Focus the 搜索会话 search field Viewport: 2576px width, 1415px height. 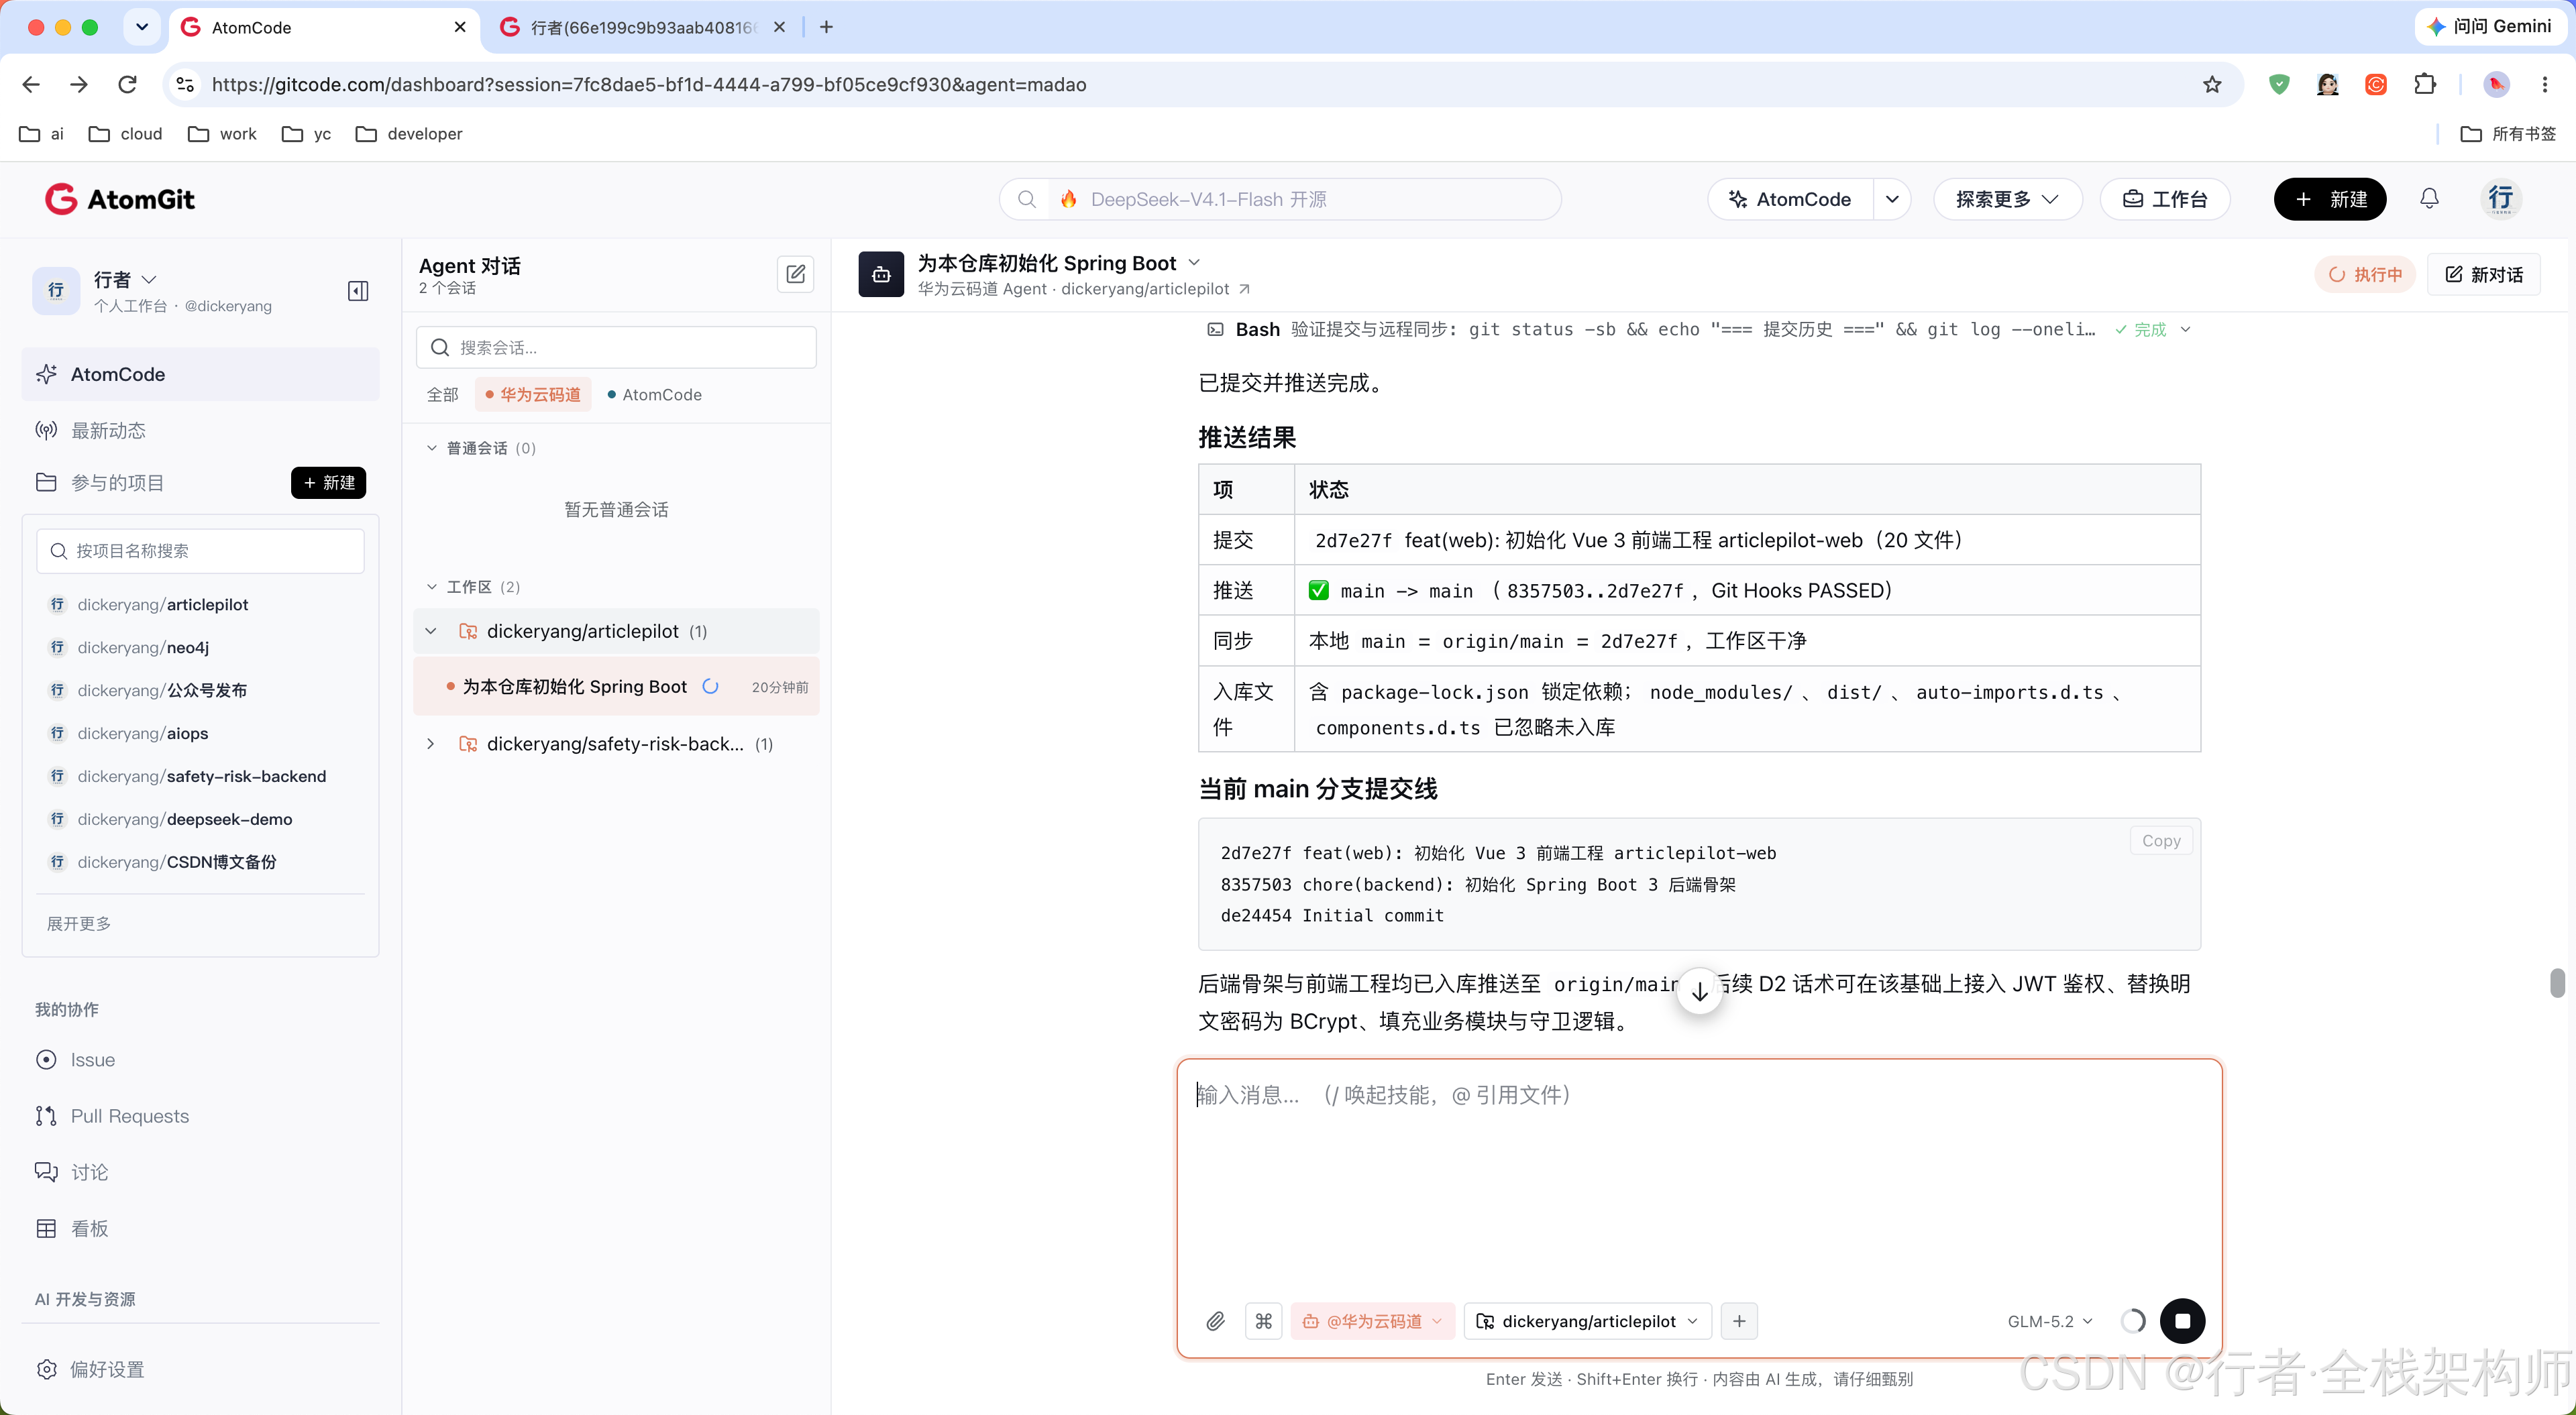pos(616,347)
